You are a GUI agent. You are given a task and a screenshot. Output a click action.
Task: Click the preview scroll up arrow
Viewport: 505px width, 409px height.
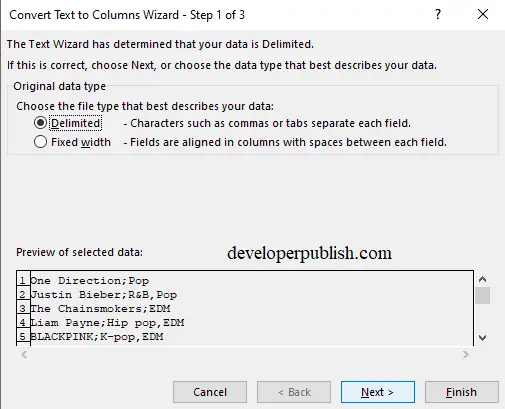point(482,279)
